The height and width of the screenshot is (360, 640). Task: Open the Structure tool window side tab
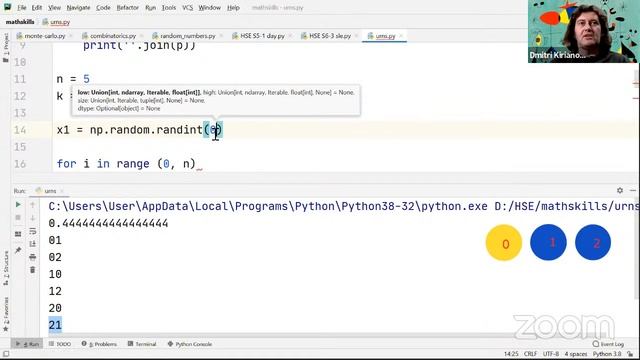coord(5,268)
